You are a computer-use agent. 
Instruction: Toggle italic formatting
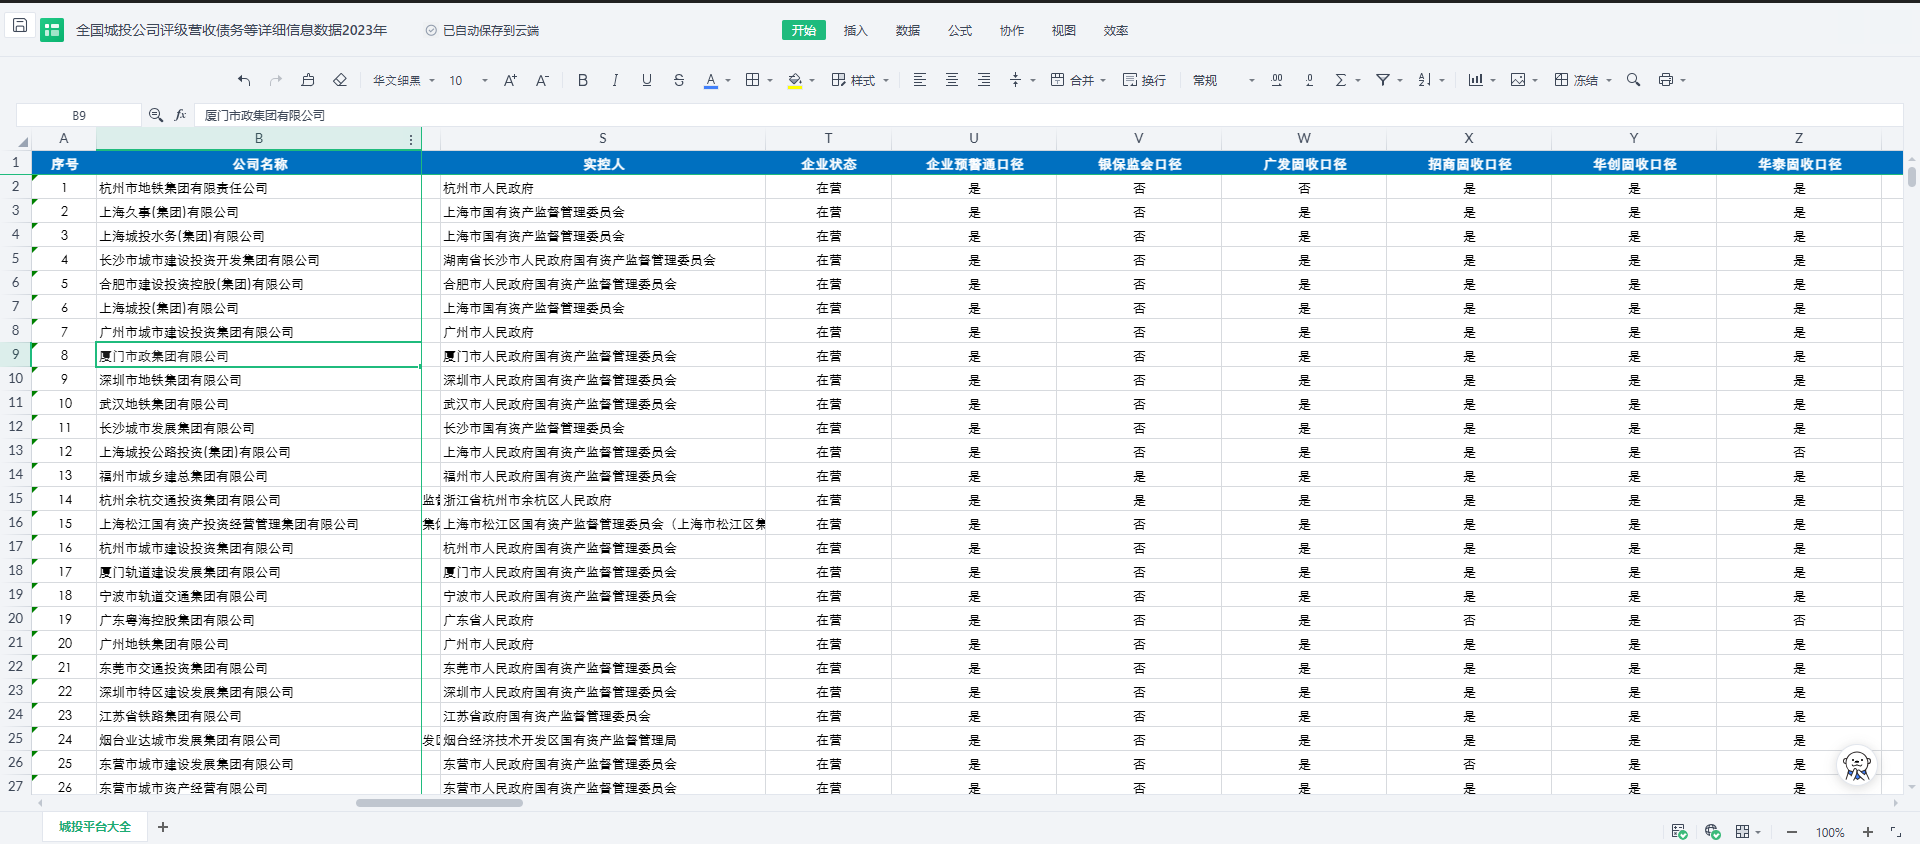pyautogui.click(x=615, y=80)
